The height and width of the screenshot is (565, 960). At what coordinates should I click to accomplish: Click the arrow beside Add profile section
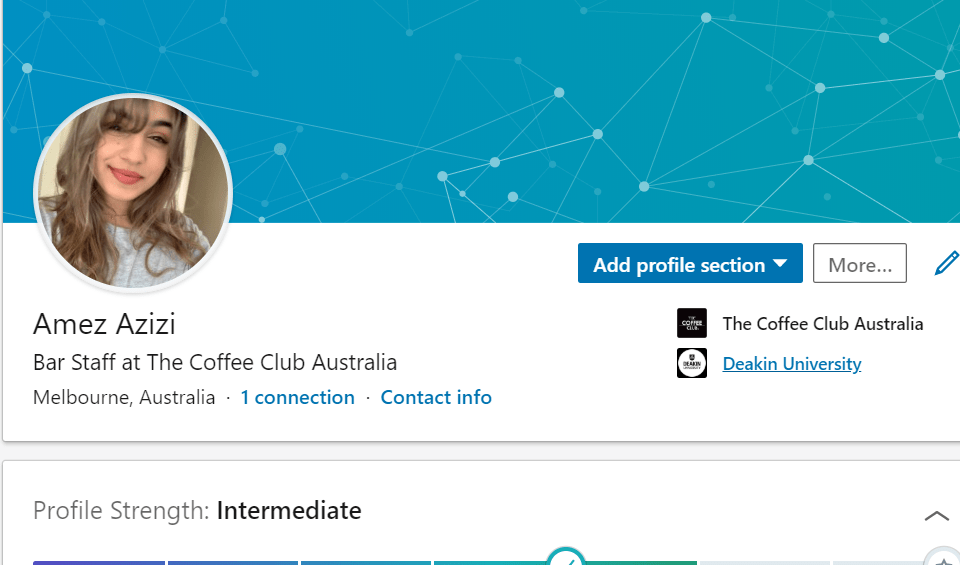781,264
